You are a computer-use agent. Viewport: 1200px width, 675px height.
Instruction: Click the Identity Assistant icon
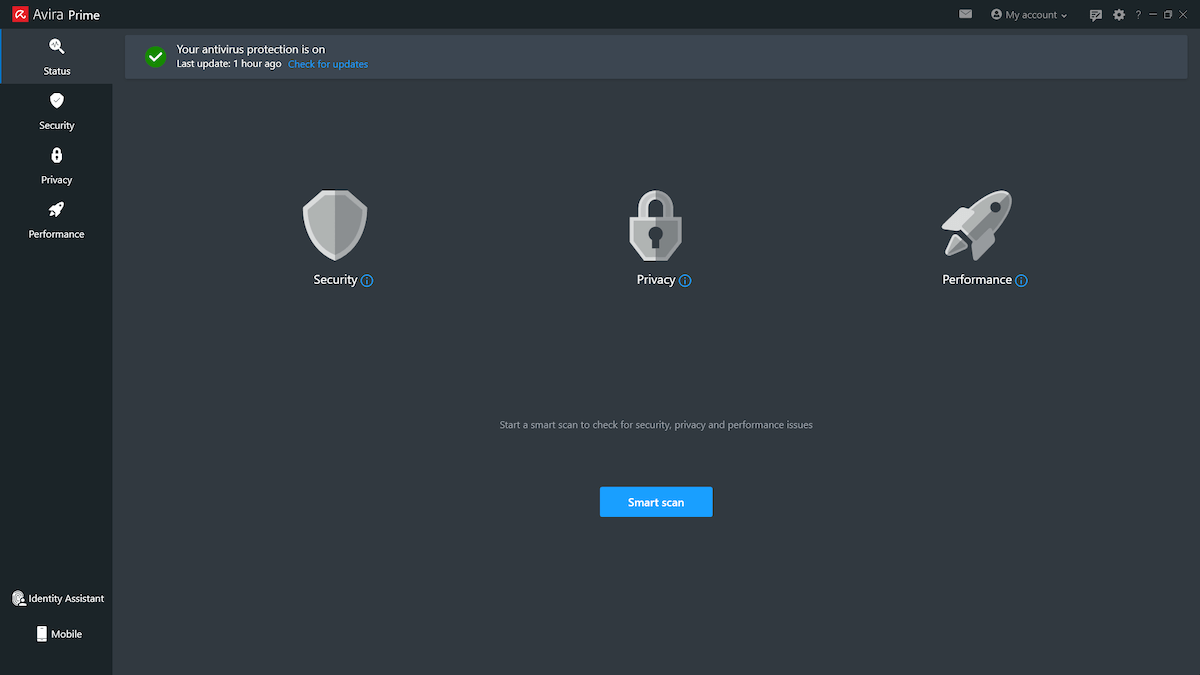click(x=18, y=597)
